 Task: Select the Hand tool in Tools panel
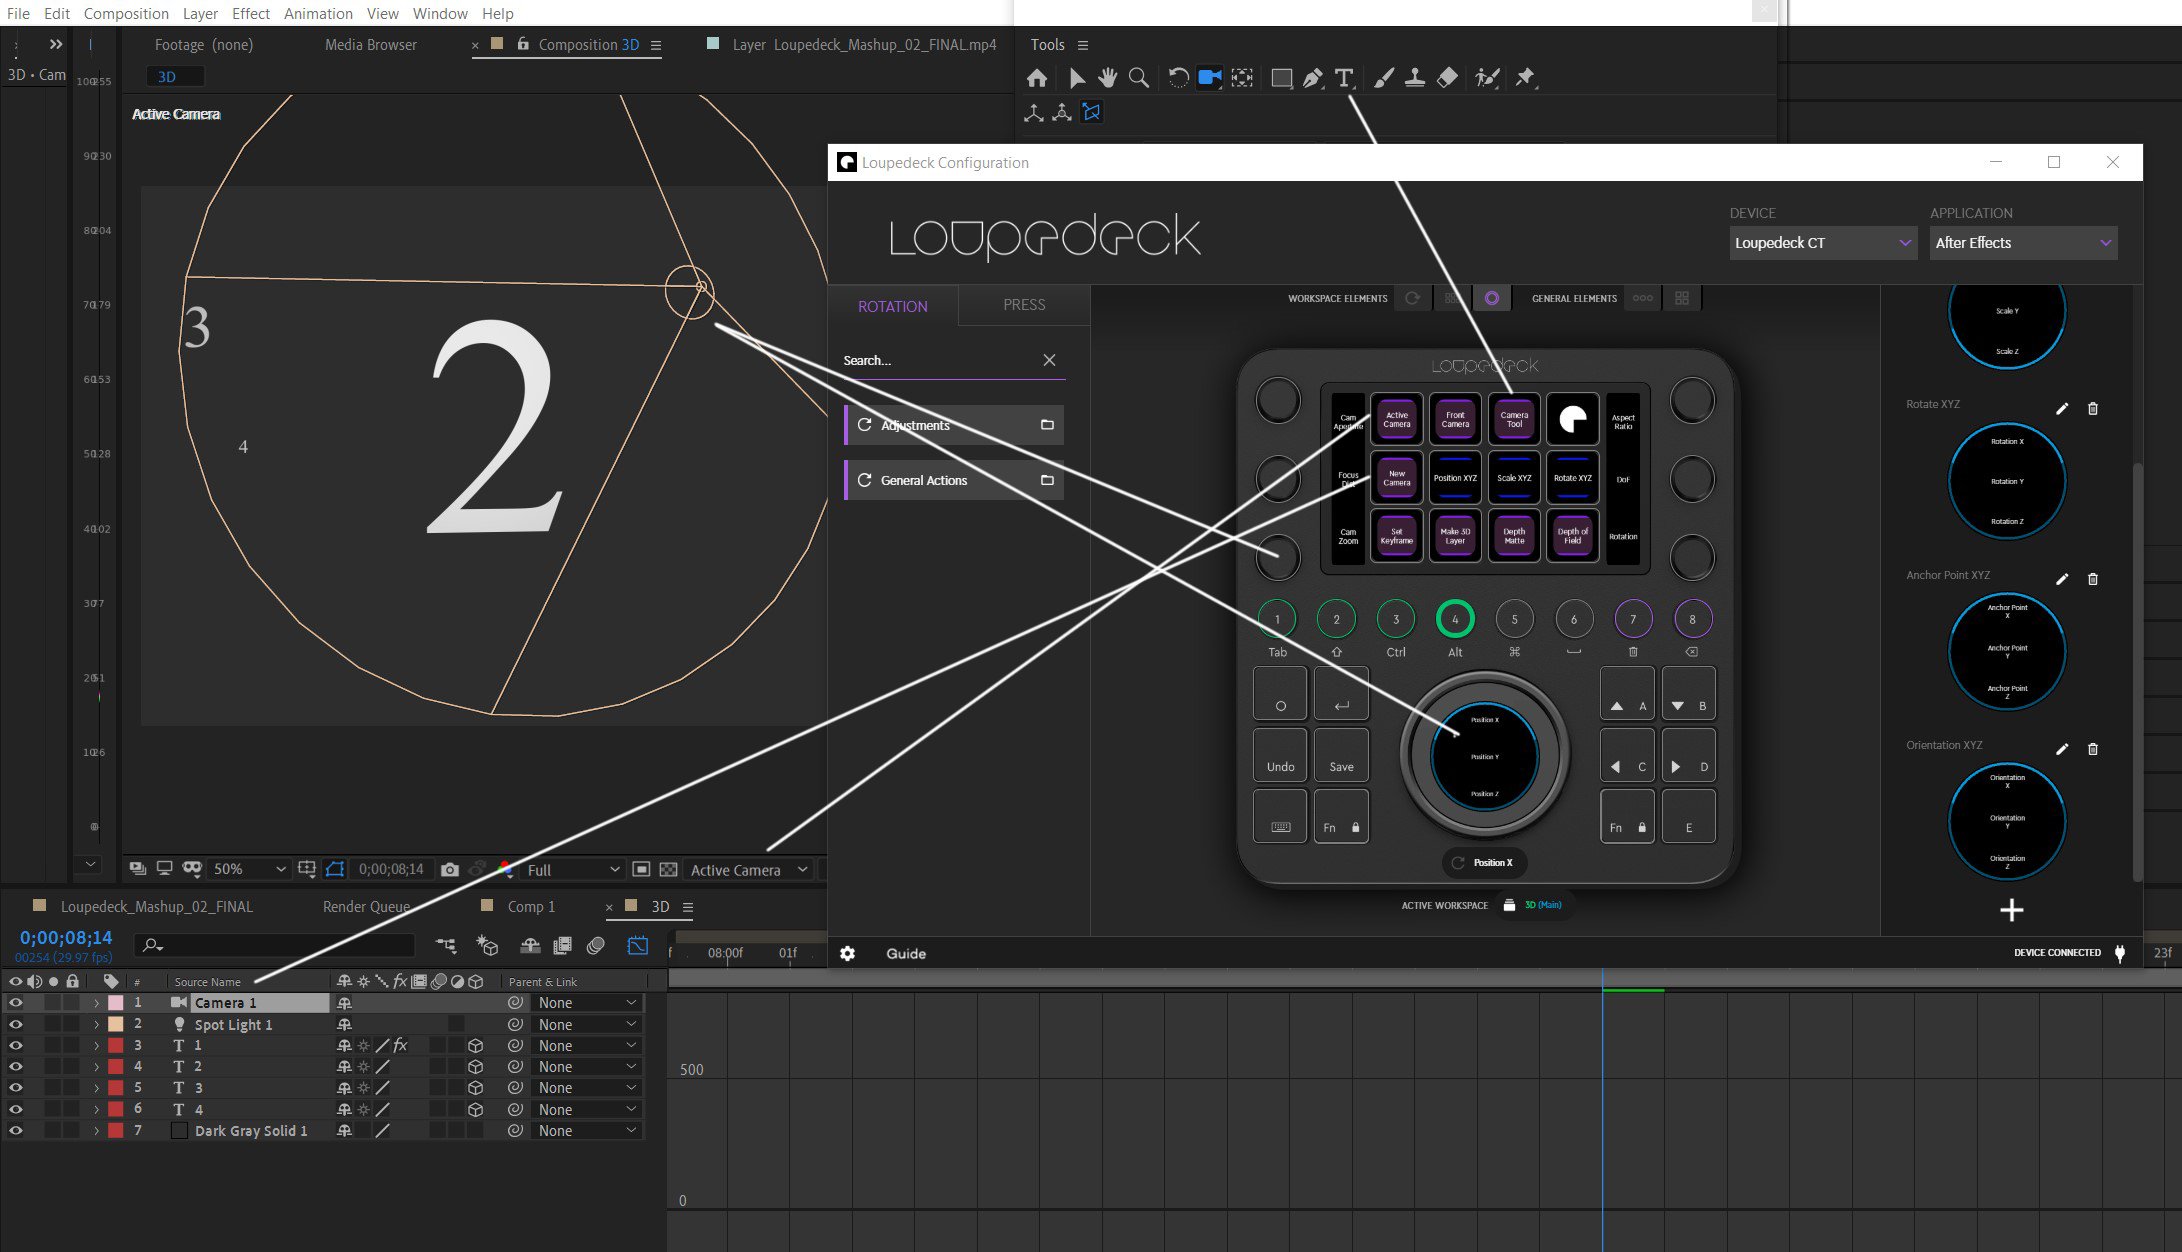point(1107,78)
